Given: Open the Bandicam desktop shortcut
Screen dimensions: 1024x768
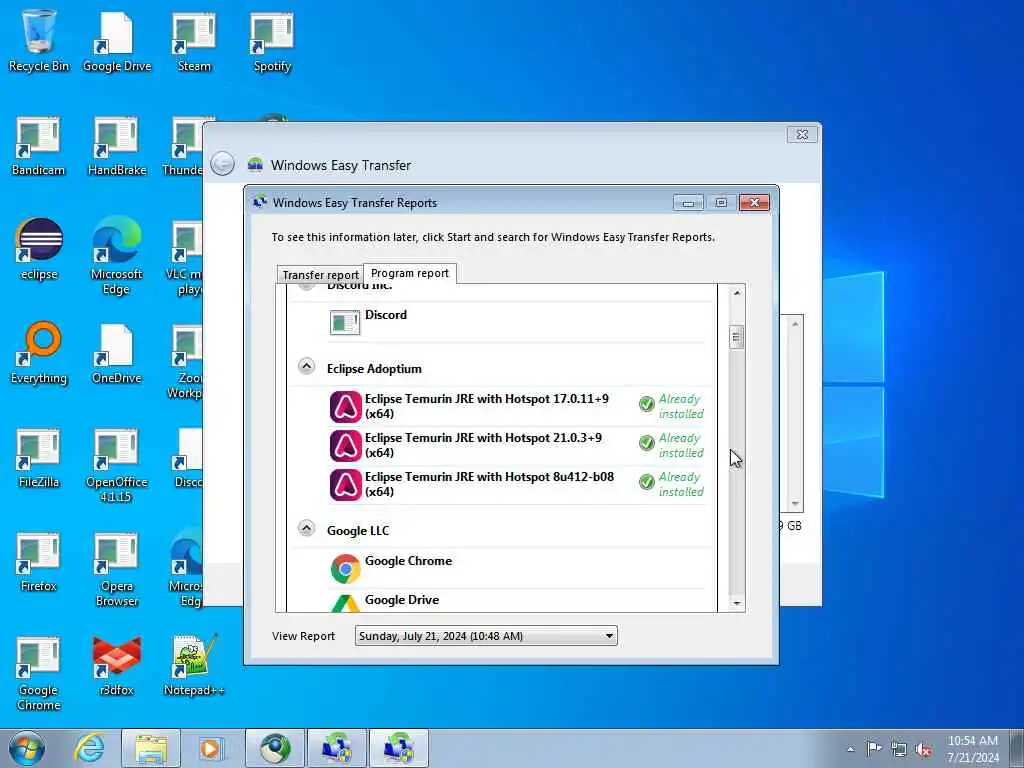Looking at the screenshot, I should (39, 145).
